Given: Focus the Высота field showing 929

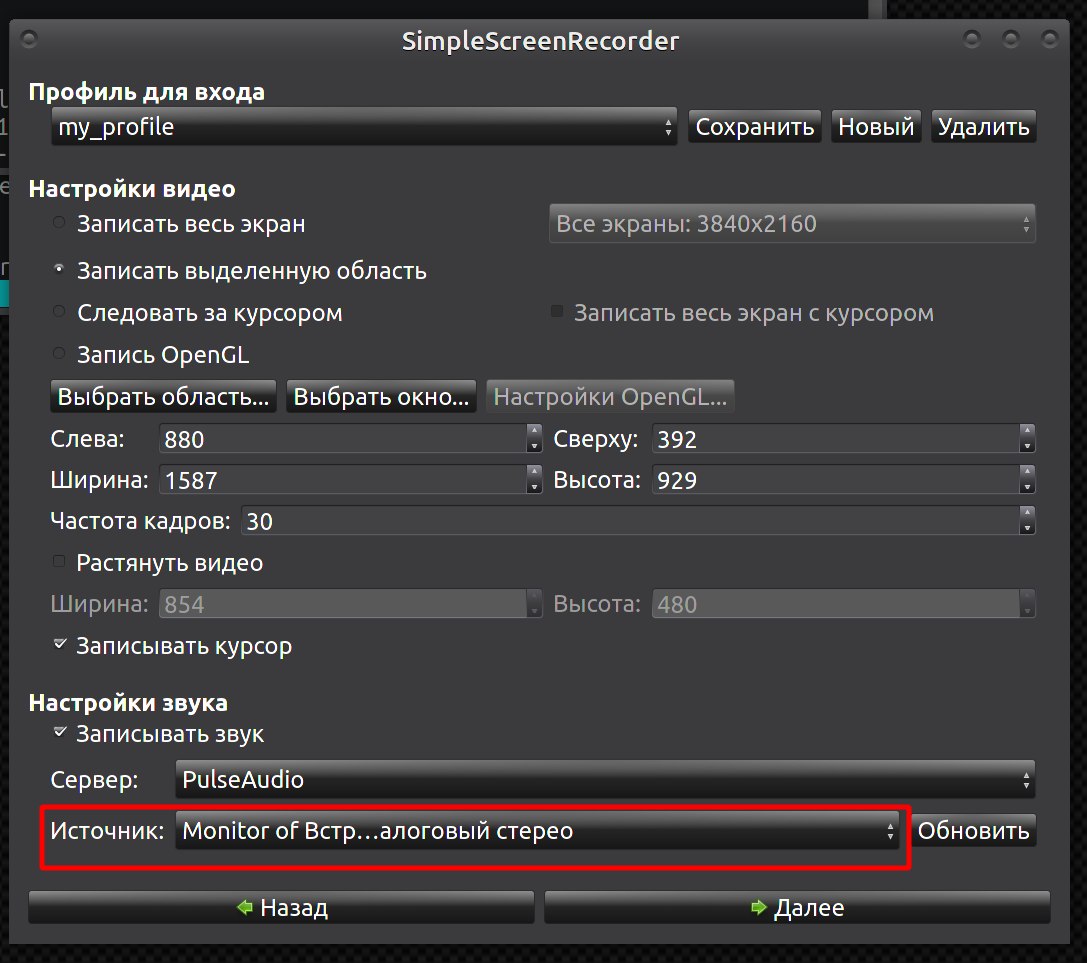Looking at the screenshot, I should point(835,480).
